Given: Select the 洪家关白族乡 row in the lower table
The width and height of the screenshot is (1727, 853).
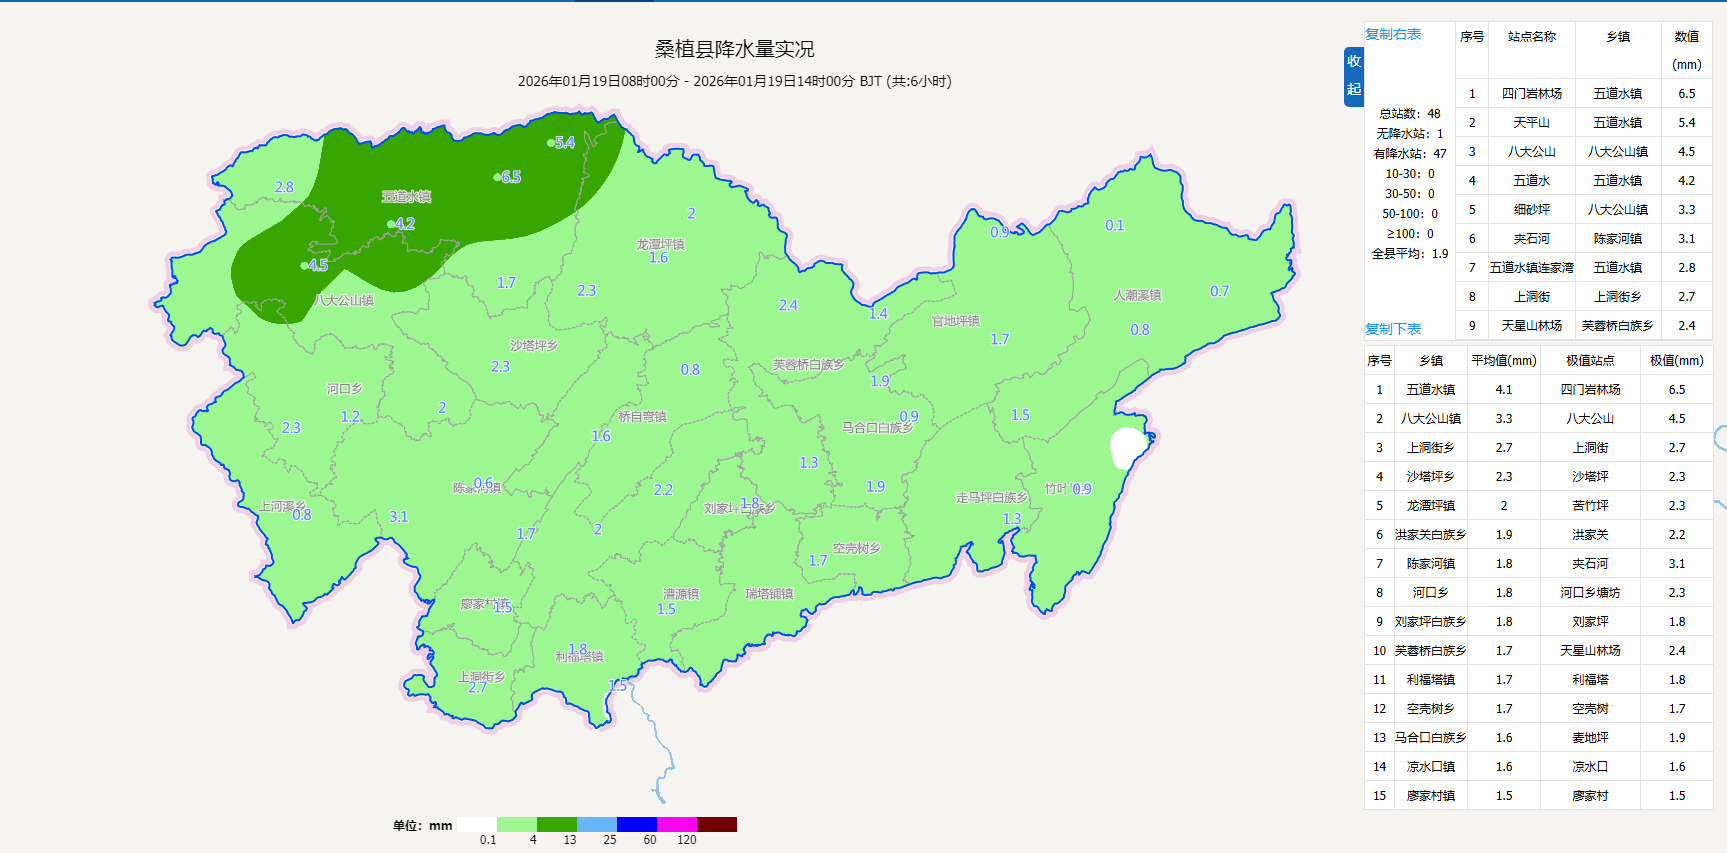Looking at the screenshot, I should click(1430, 535).
